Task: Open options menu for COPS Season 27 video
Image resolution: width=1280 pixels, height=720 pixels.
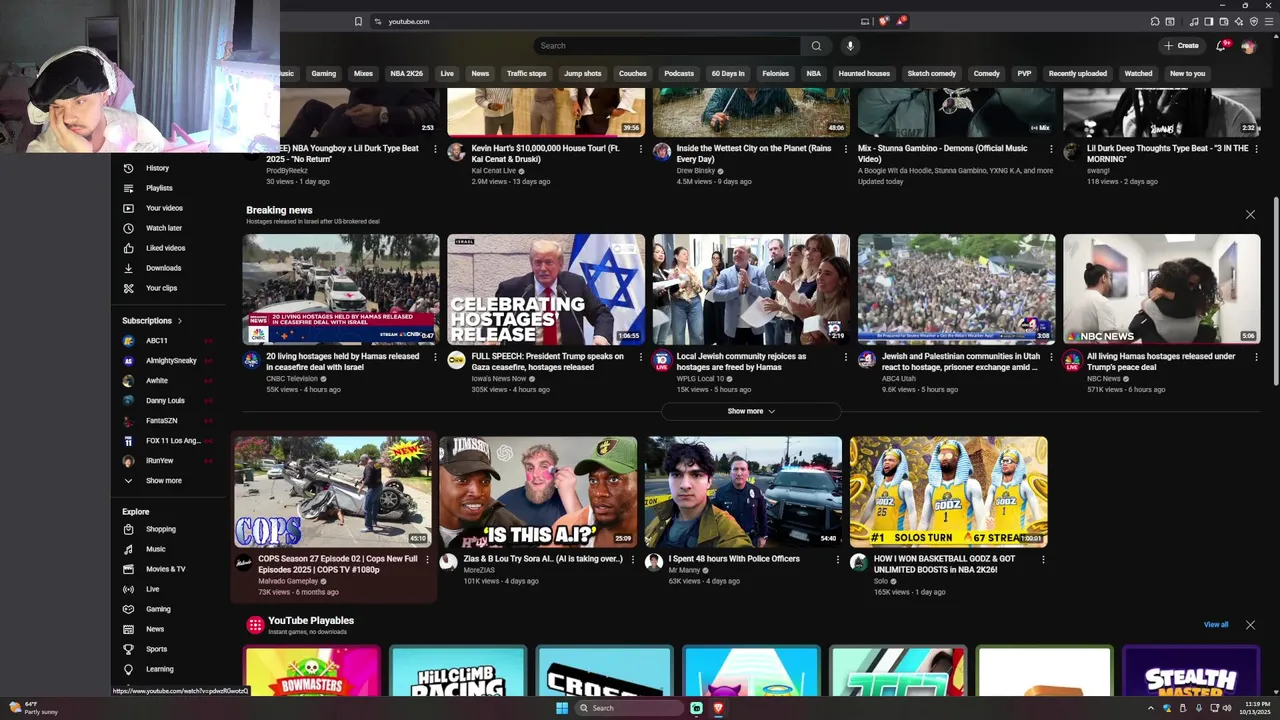Action: click(x=427, y=560)
